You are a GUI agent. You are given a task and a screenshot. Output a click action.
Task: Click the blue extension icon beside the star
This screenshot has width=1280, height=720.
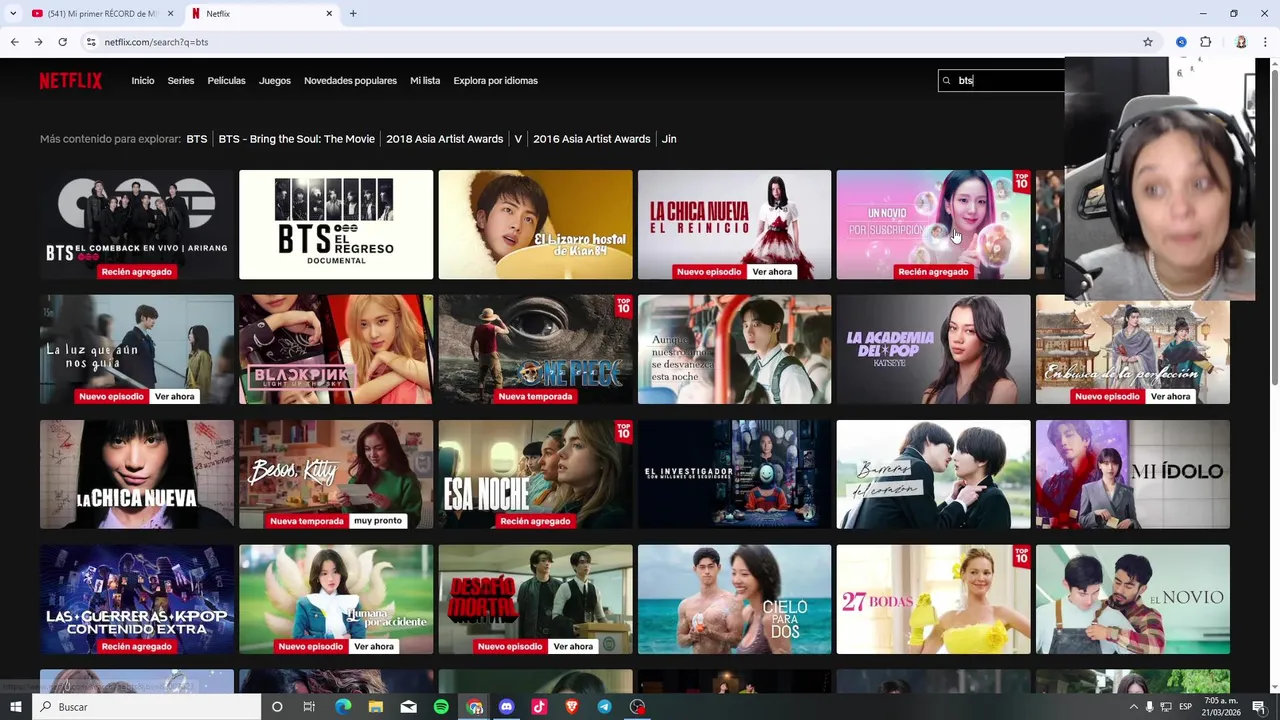pyautogui.click(x=1181, y=42)
